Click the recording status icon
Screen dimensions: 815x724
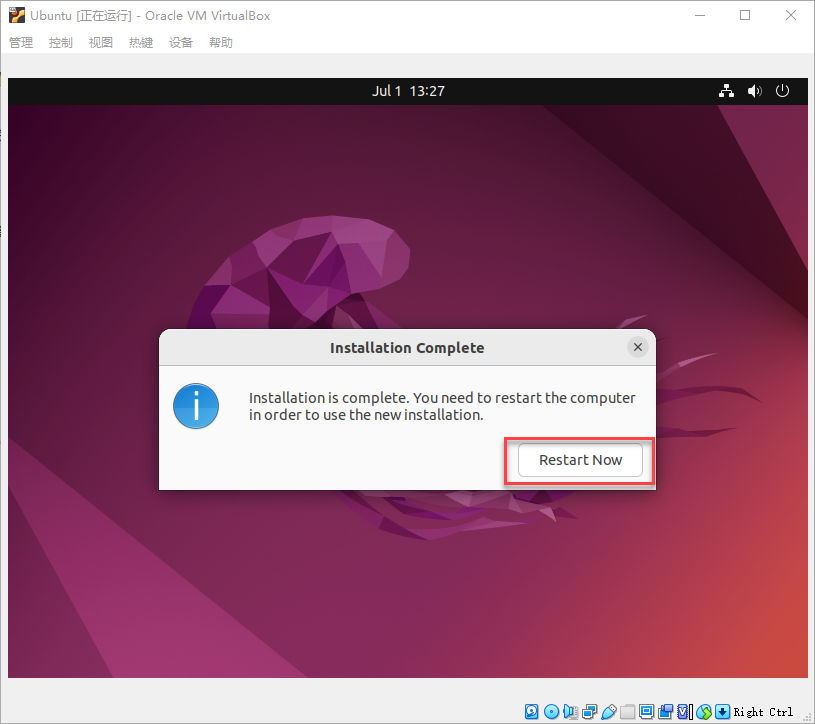(665, 712)
